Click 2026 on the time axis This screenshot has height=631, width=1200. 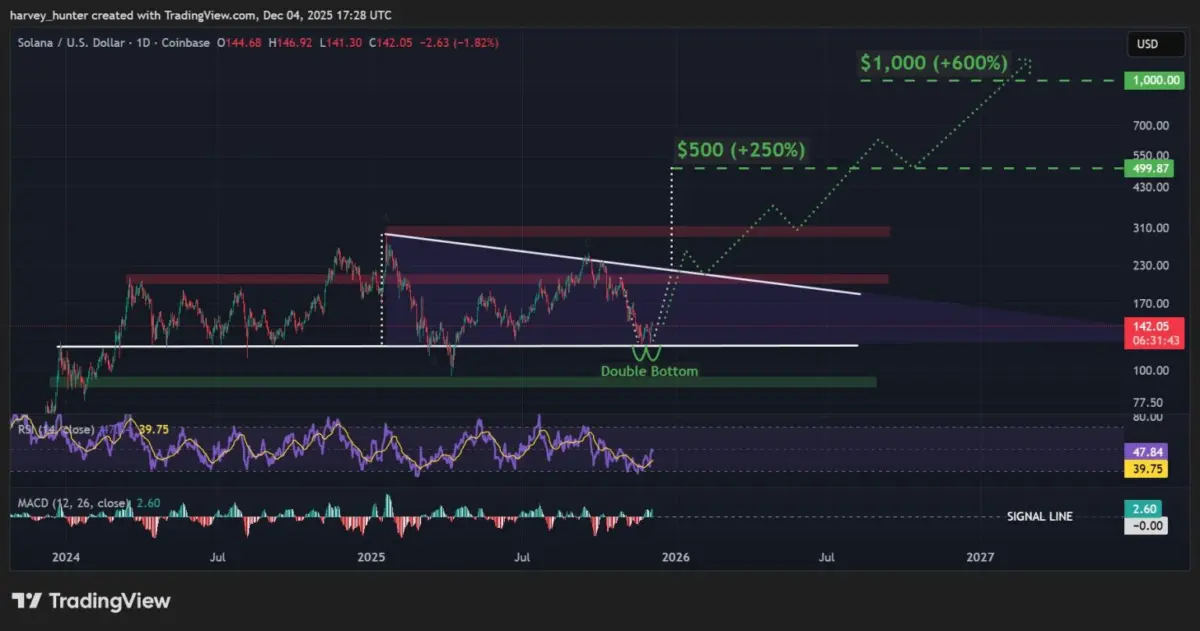point(675,556)
